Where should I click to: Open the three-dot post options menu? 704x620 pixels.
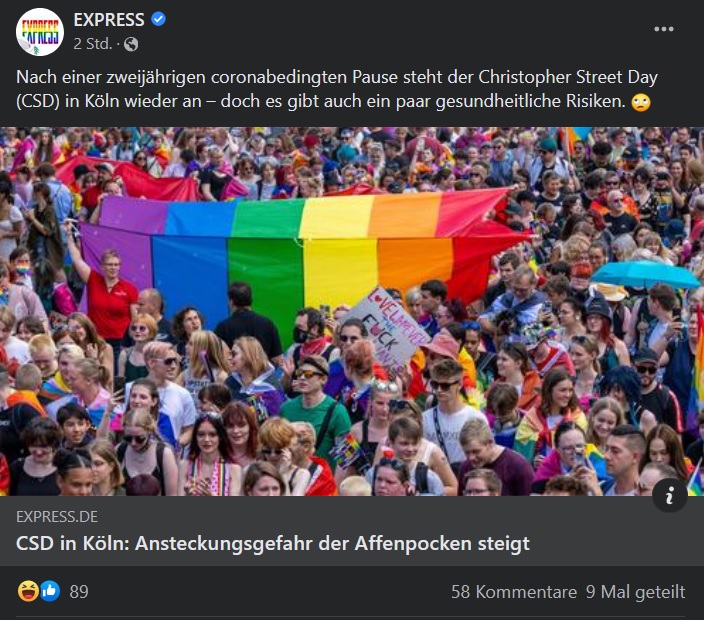pos(664,29)
